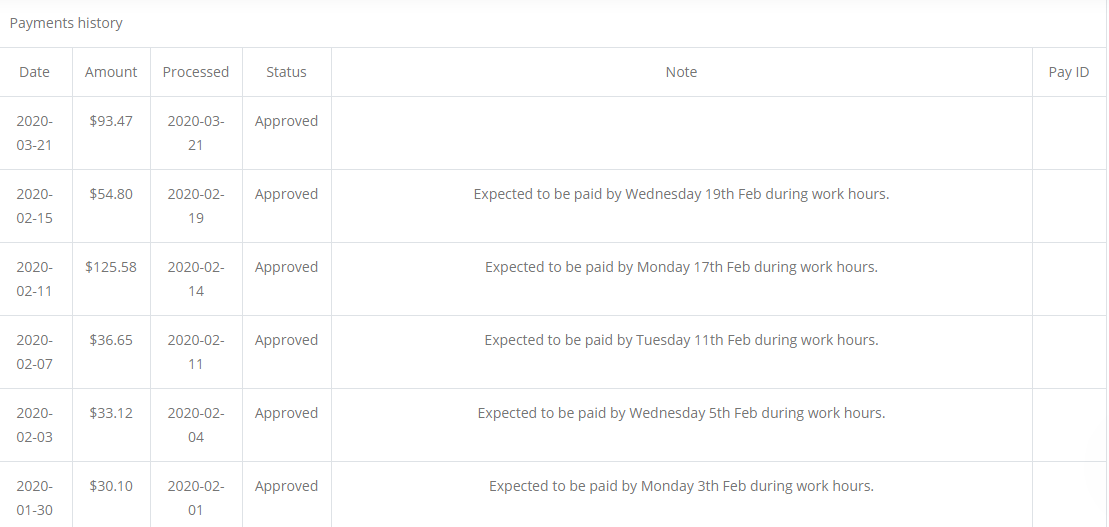Click the Wednesday 19th Feb payment note
The height and width of the screenshot is (527, 1109).
tap(681, 194)
